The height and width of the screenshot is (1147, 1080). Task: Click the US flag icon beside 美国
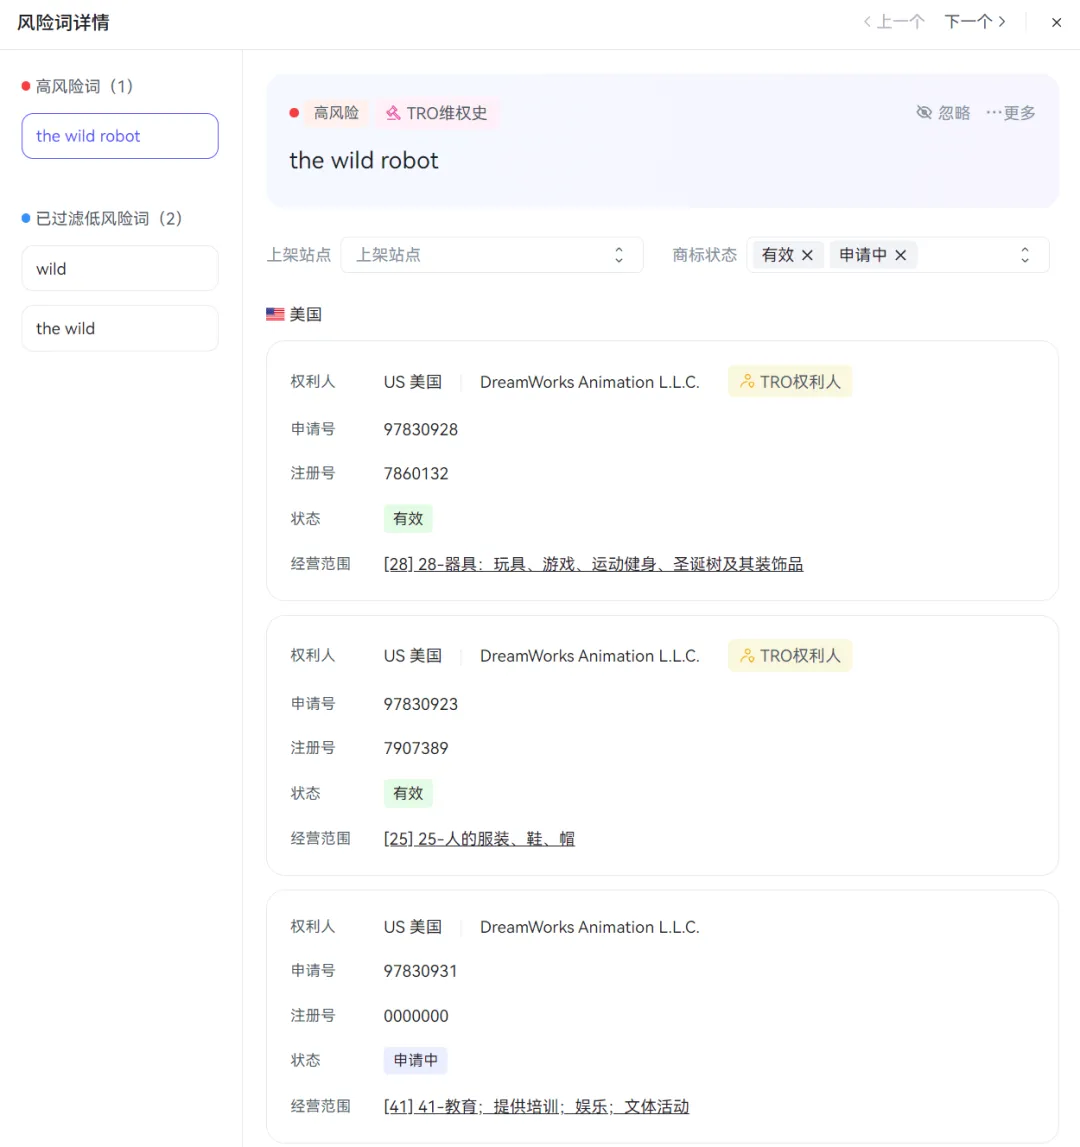pos(275,315)
